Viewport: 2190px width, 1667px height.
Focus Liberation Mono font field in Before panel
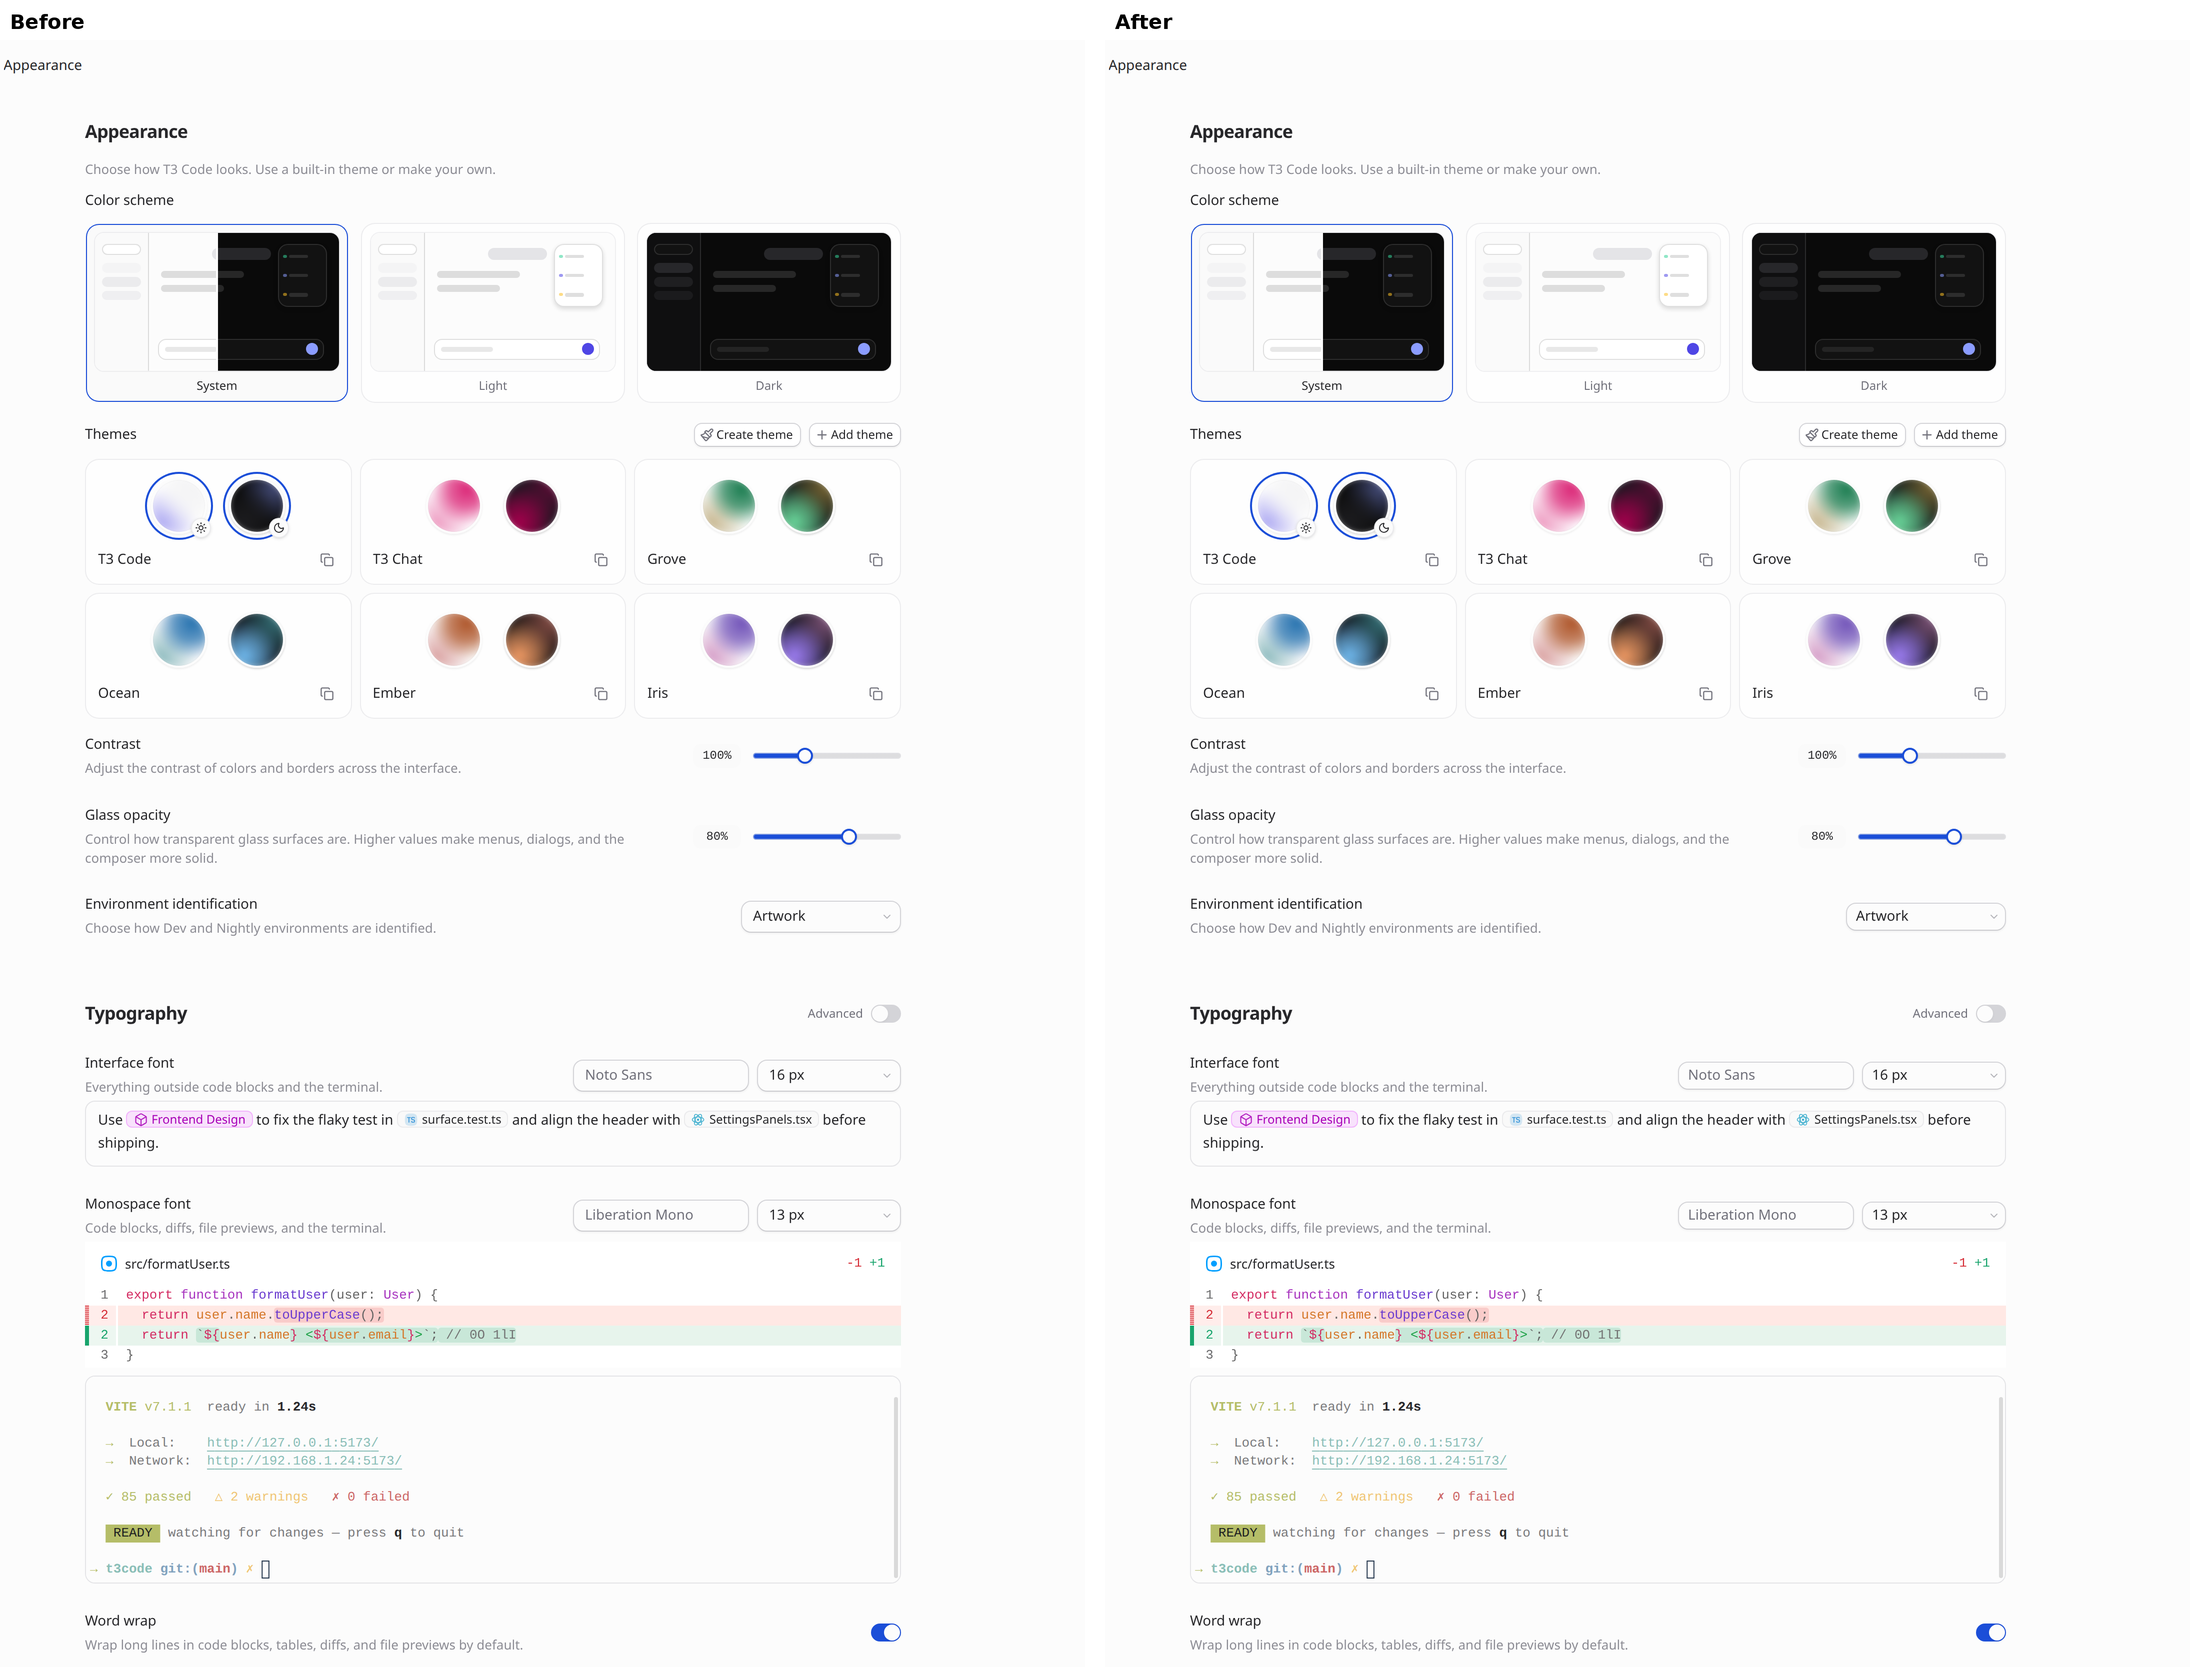[661, 1216]
